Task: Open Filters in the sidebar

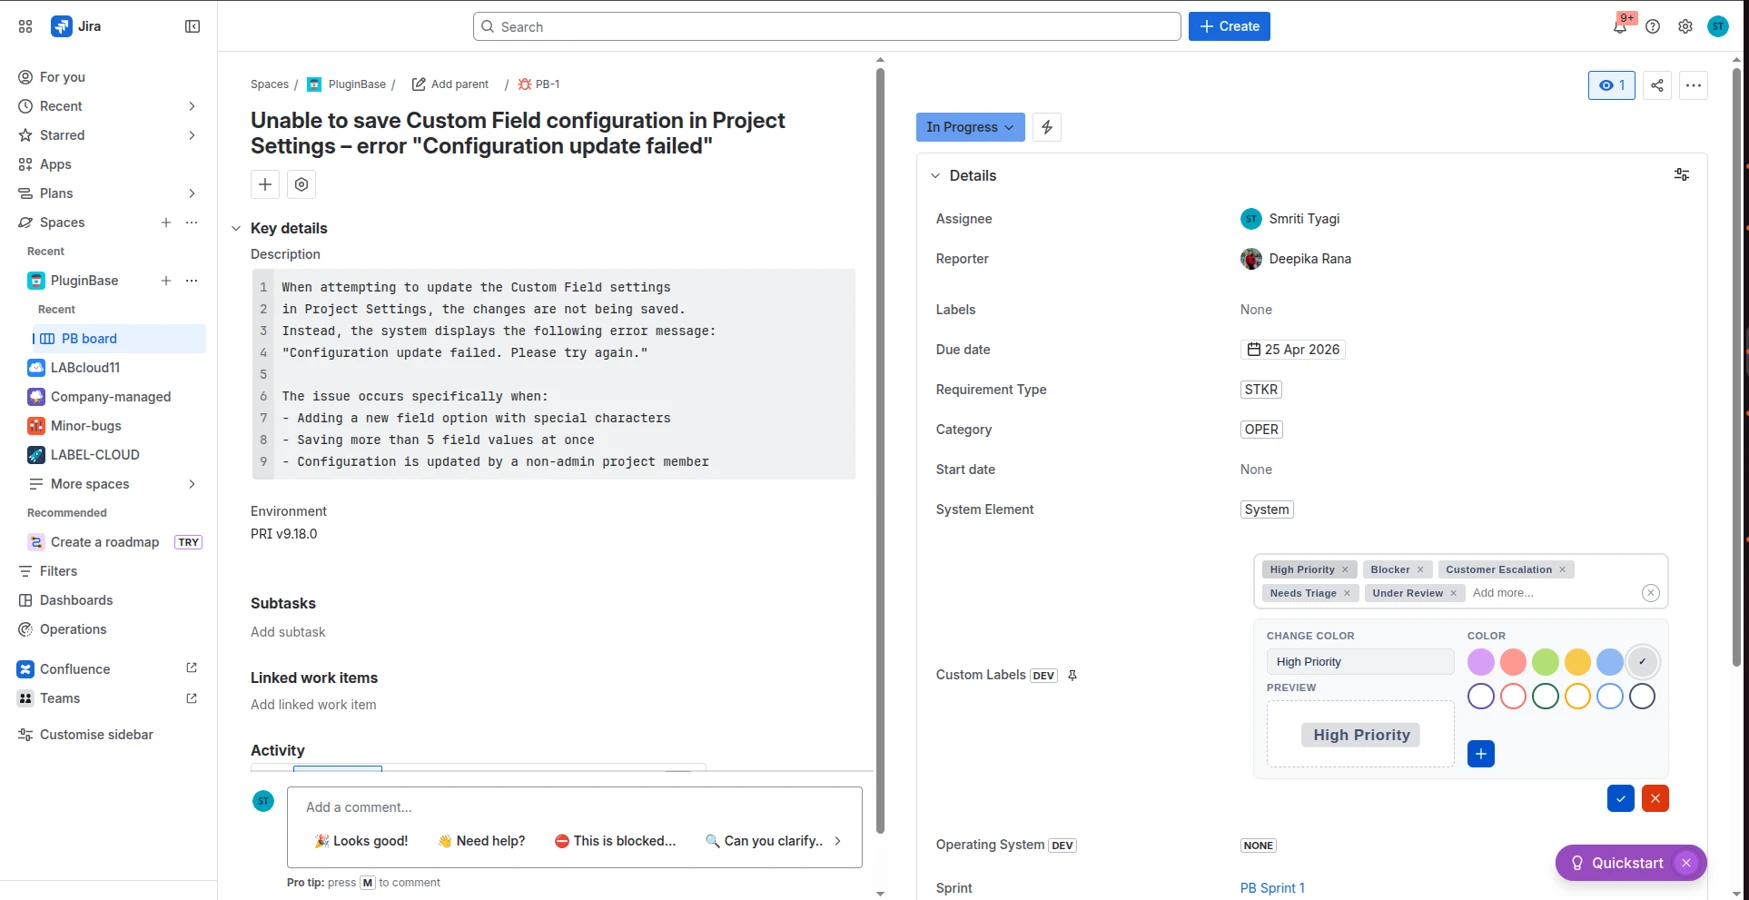Action: [58, 571]
